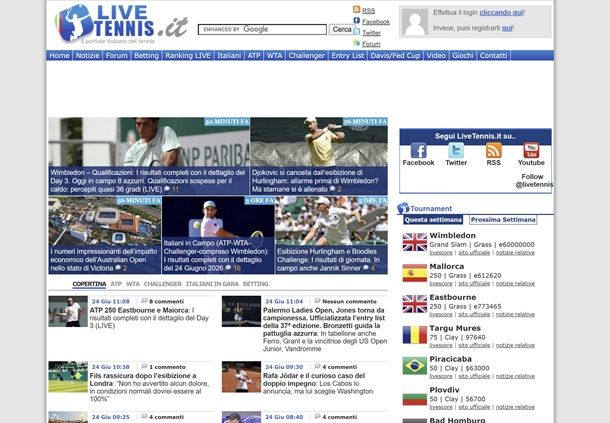Open Fils rassicura article headline
The image size is (610, 423).
coord(143,379)
